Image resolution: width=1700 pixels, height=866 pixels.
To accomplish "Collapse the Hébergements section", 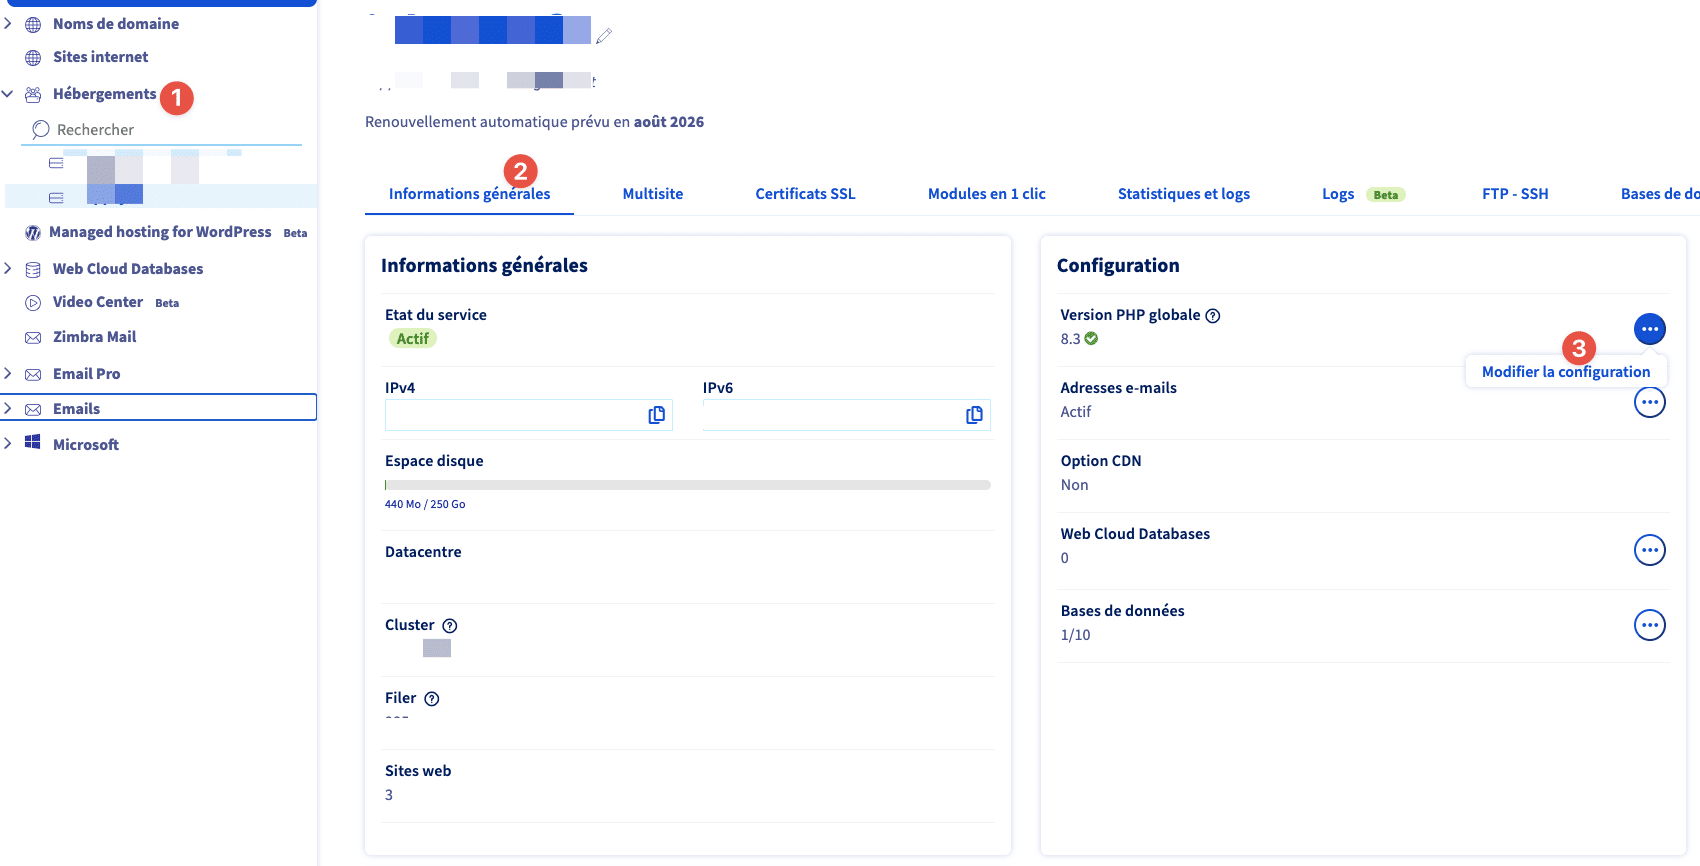I will (8, 94).
